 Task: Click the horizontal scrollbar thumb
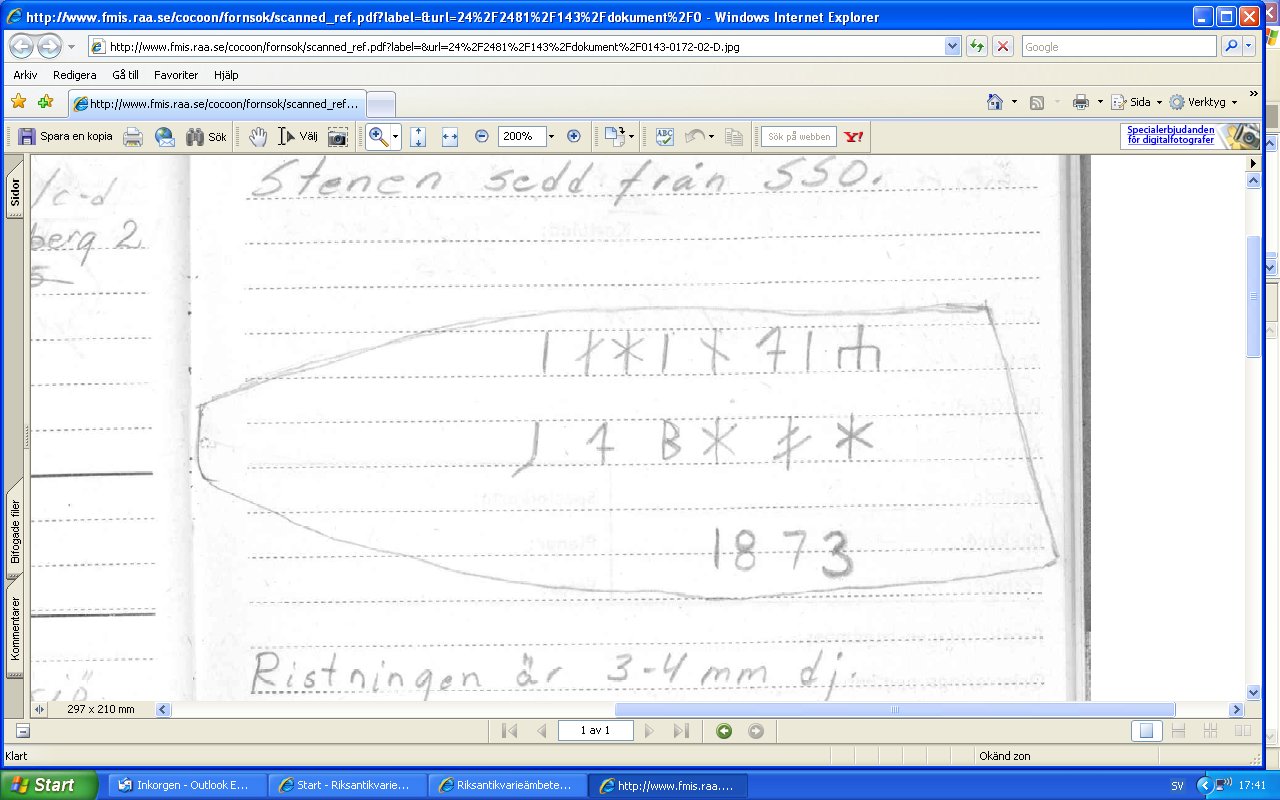pyautogui.click(x=895, y=710)
